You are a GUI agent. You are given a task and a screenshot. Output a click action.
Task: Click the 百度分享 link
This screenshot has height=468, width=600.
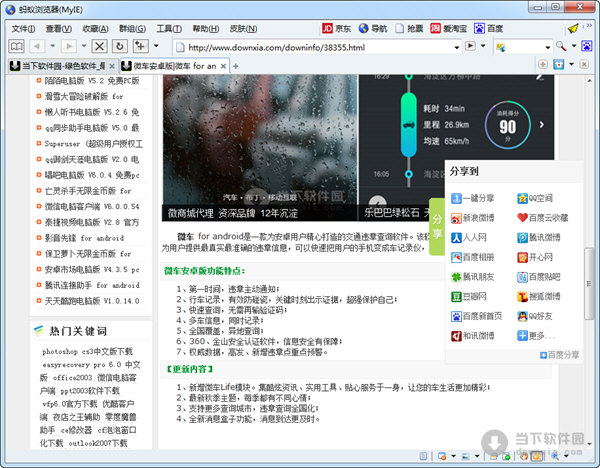[559, 355]
